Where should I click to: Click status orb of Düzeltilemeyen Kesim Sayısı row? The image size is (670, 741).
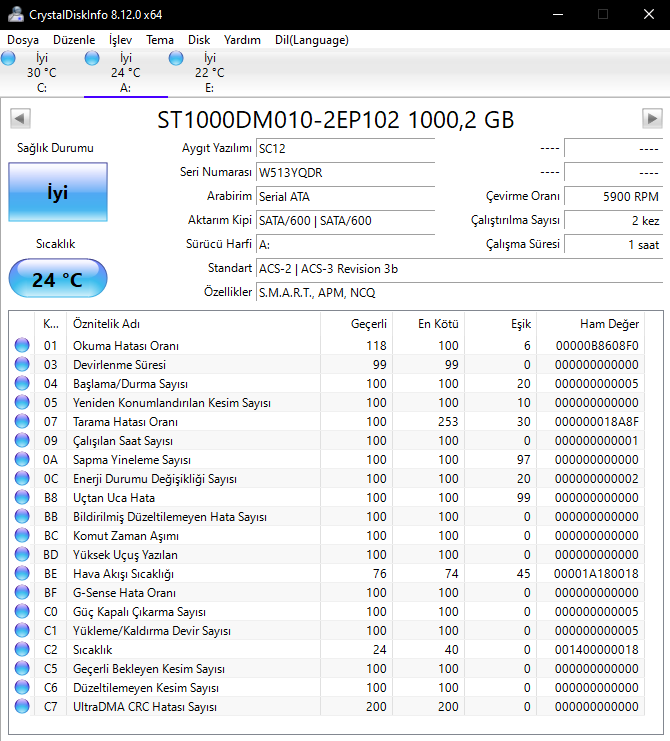tap(22, 687)
